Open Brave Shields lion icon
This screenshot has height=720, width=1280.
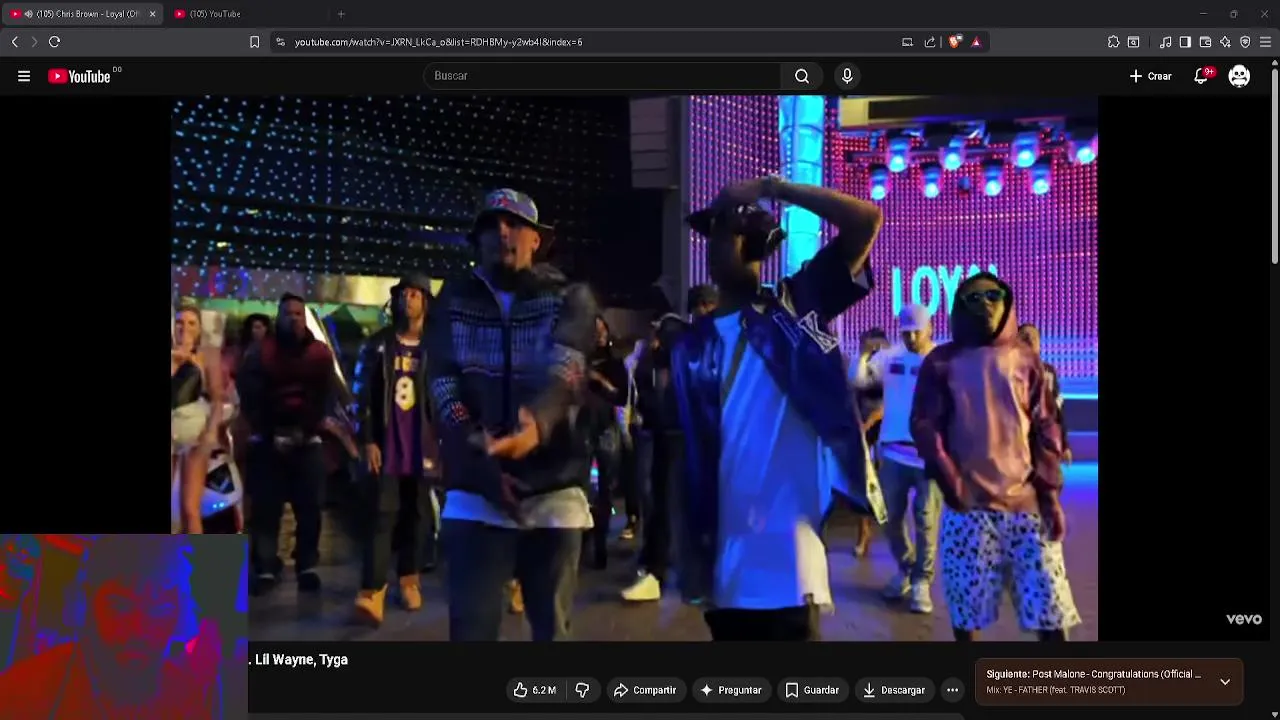tap(955, 42)
